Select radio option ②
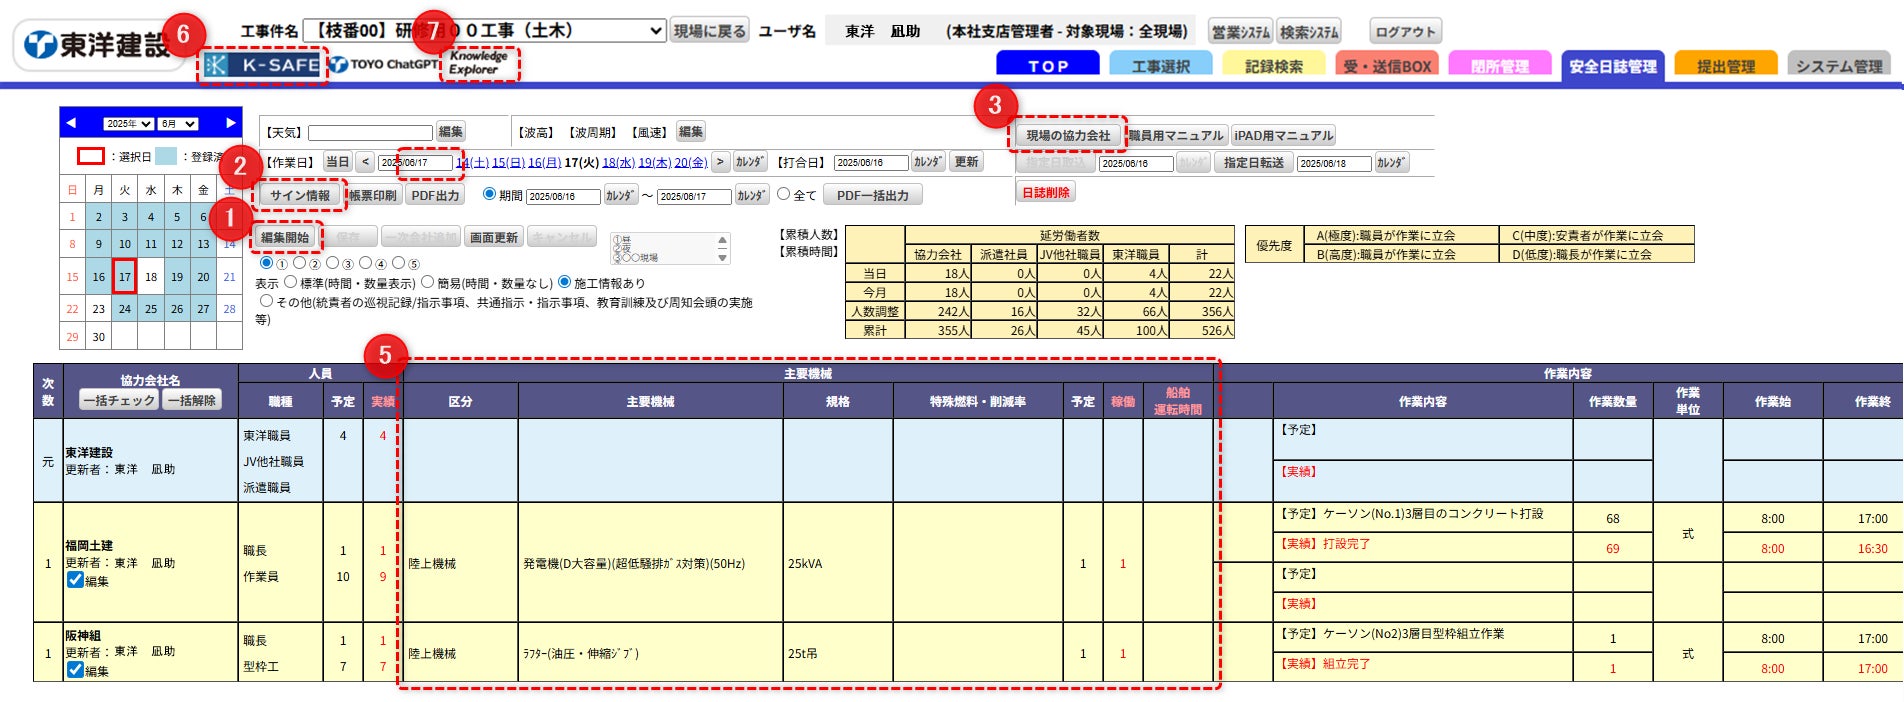The image size is (1904, 702). tap(299, 263)
